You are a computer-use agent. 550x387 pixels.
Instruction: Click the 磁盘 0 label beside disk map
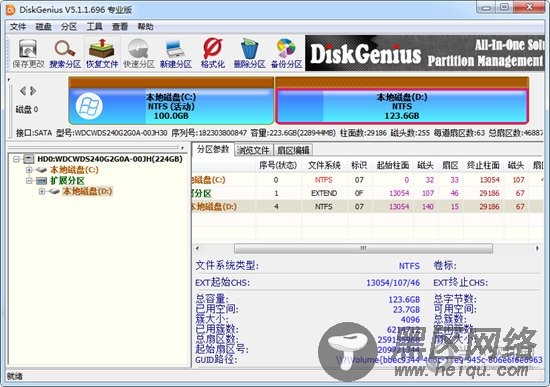pos(27,109)
